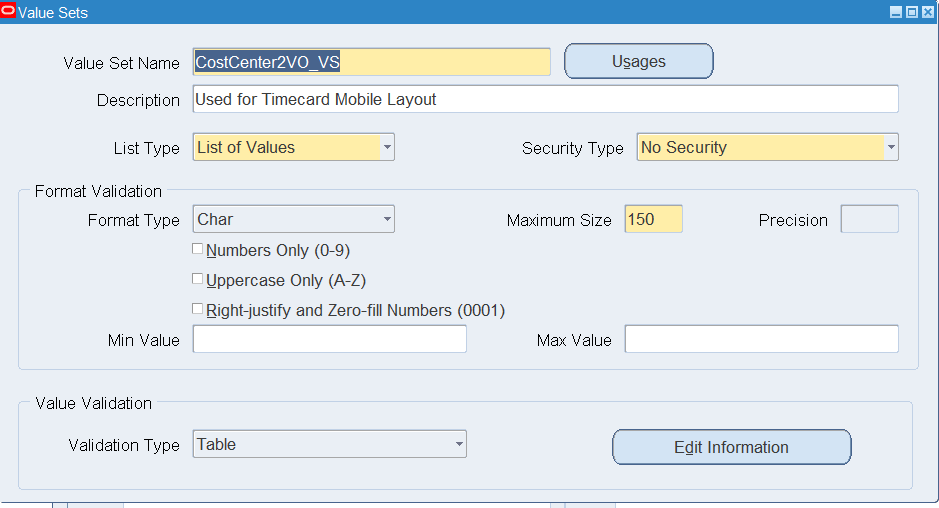This screenshot has width=939, height=508.
Task: Click into the Maximum Size field
Action: 653,219
